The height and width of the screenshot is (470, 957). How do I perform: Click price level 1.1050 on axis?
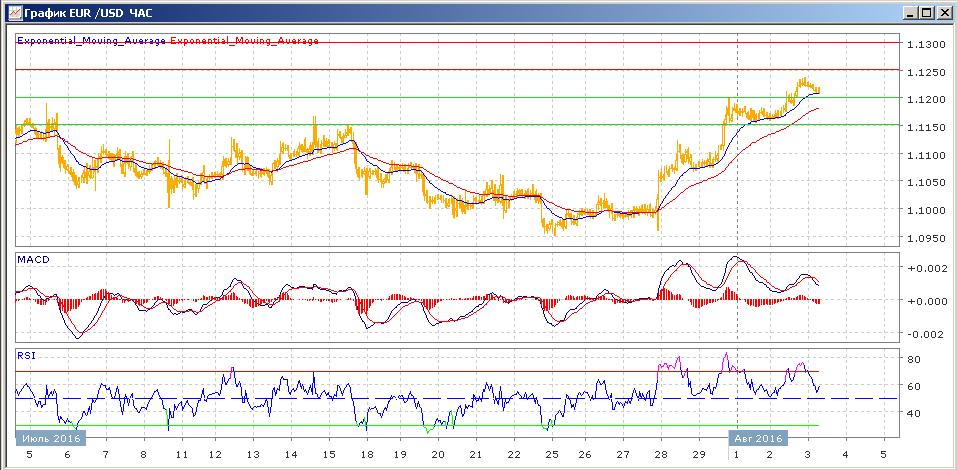pyautogui.click(x=925, y=183)
